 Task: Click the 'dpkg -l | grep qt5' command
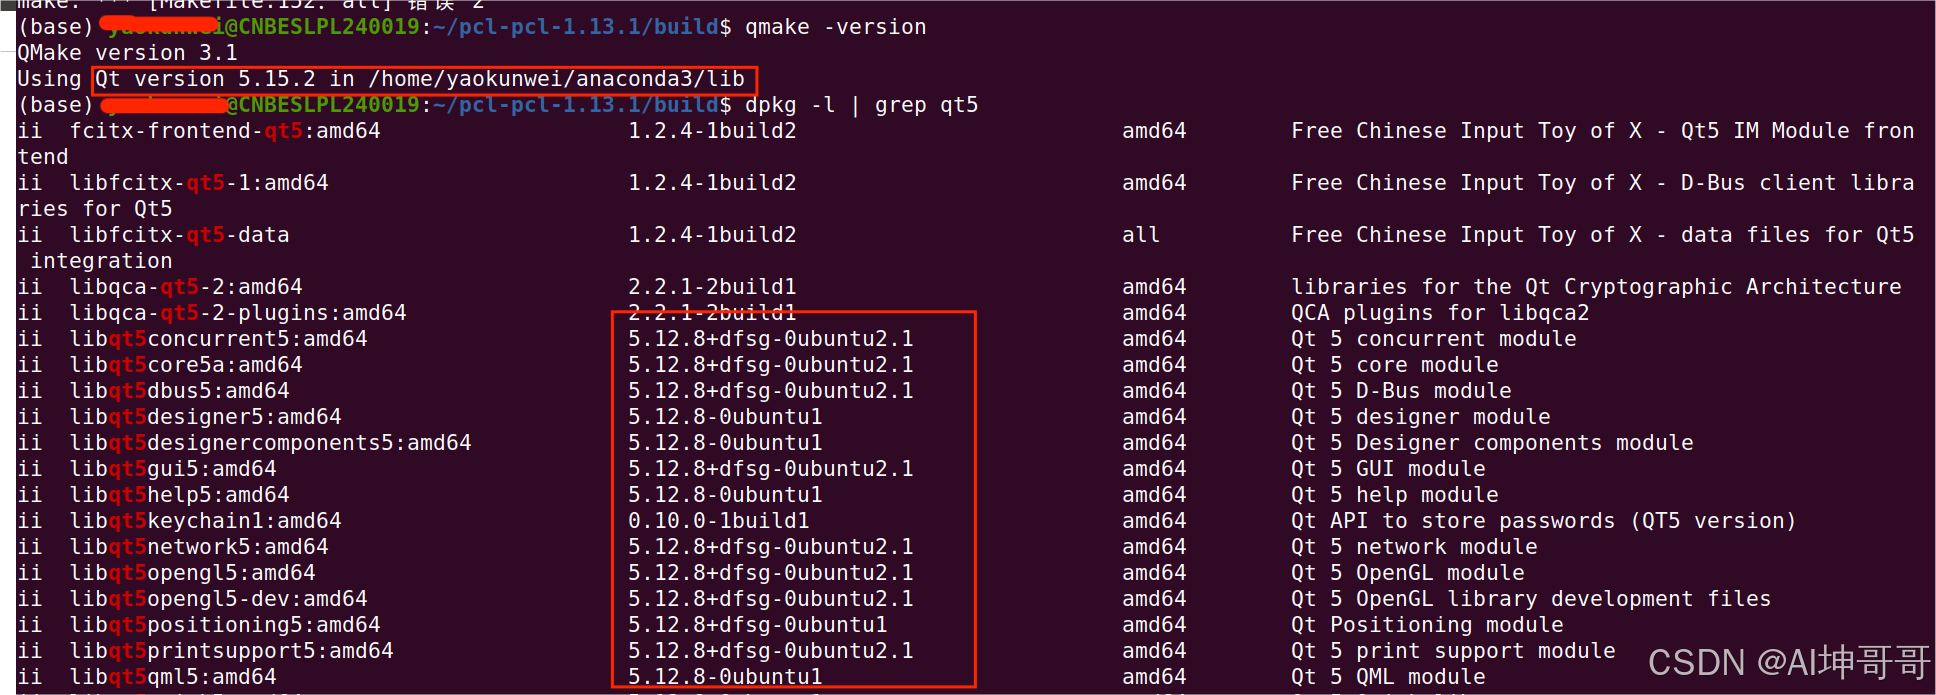point(862,105)
